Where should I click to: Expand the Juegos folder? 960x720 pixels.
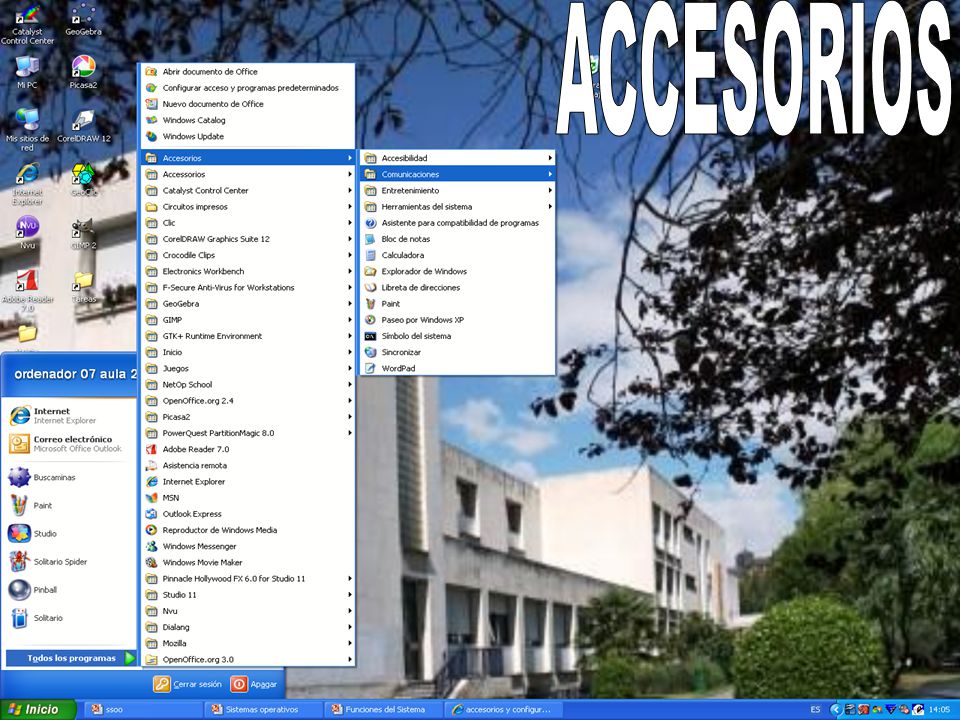248,369
